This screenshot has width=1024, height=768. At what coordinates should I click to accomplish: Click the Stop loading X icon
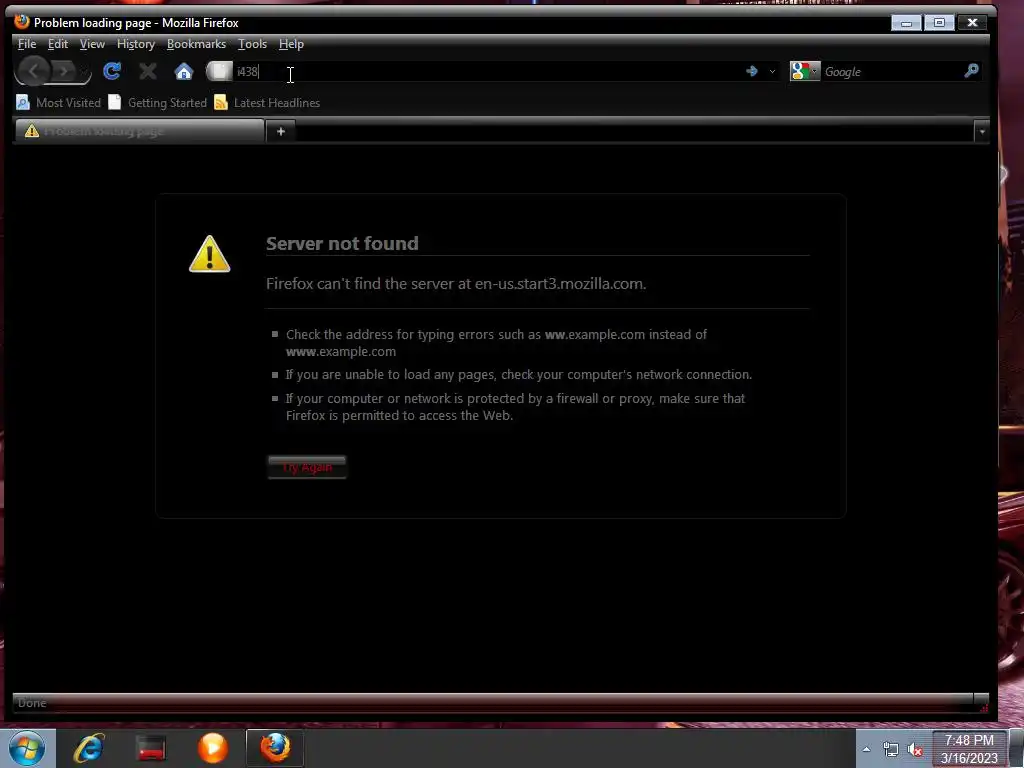point(148,71)
